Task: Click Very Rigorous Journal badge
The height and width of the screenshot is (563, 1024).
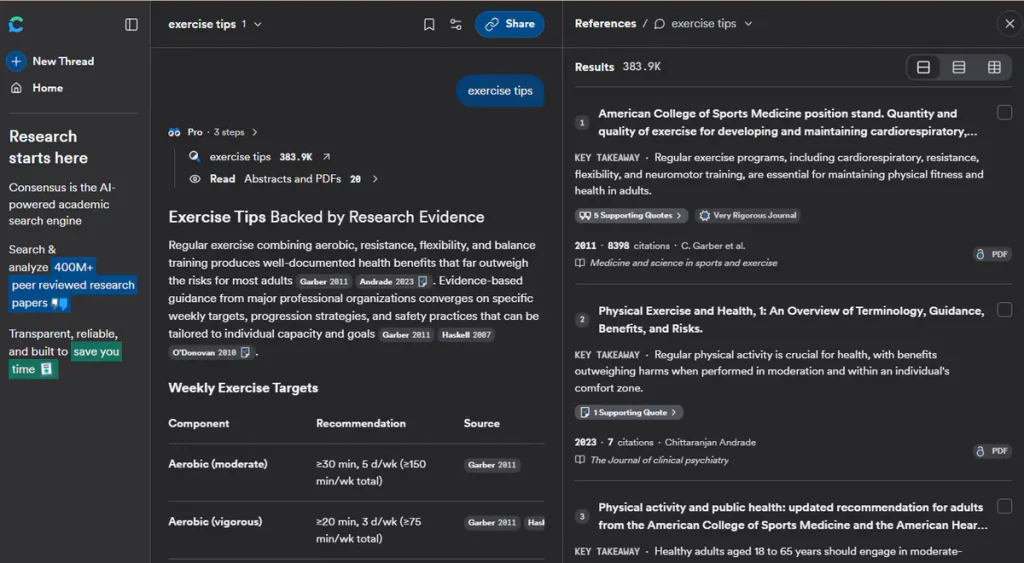Action: pyautogui.click(x=748, y=216)
